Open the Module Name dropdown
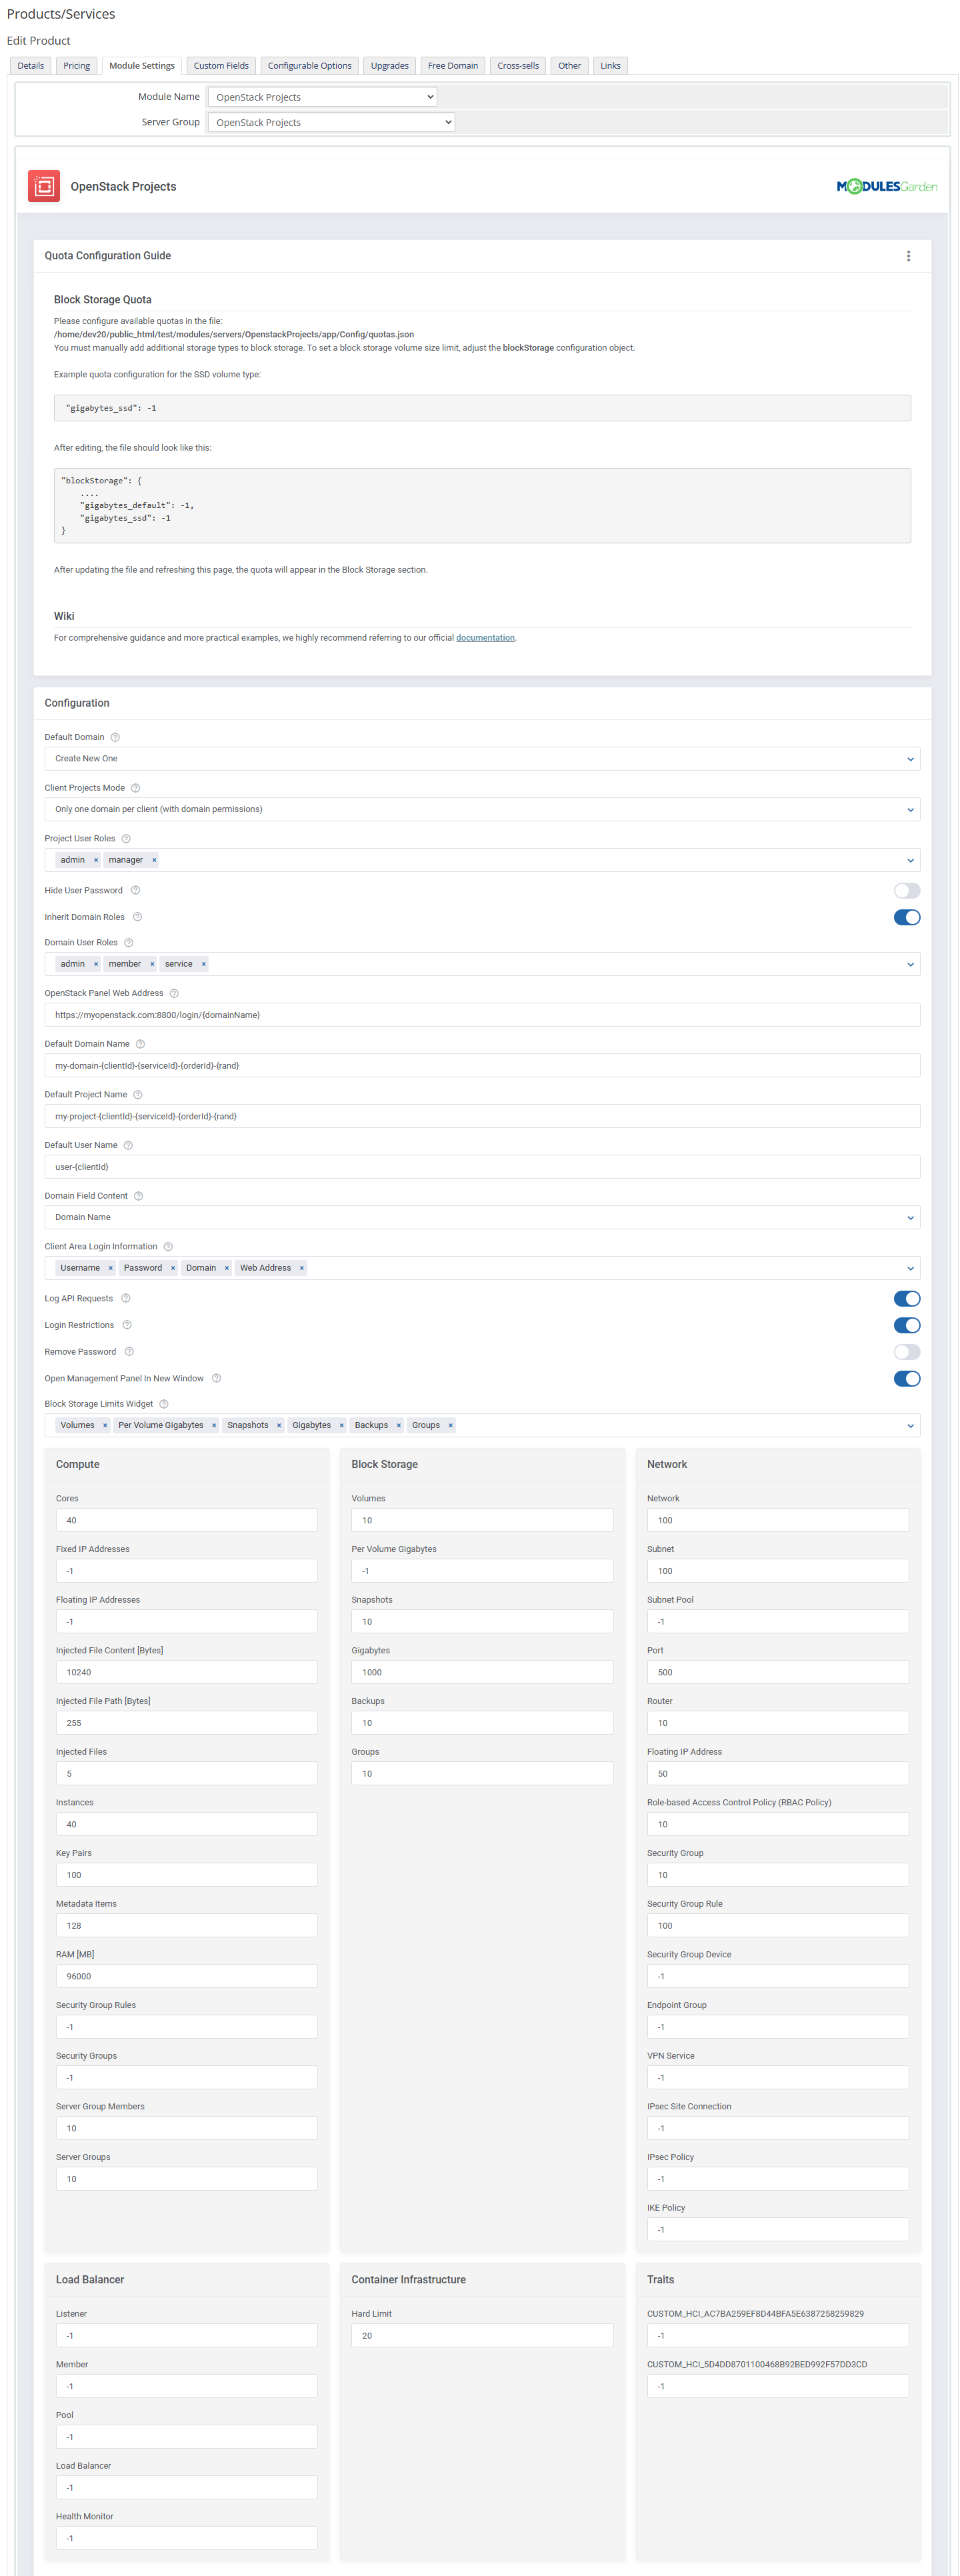 click(x=322, y=97)
